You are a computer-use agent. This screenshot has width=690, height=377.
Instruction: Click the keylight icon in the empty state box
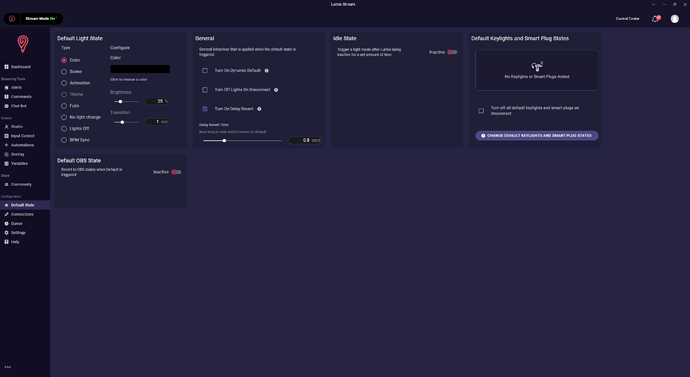tap(537, 66)
